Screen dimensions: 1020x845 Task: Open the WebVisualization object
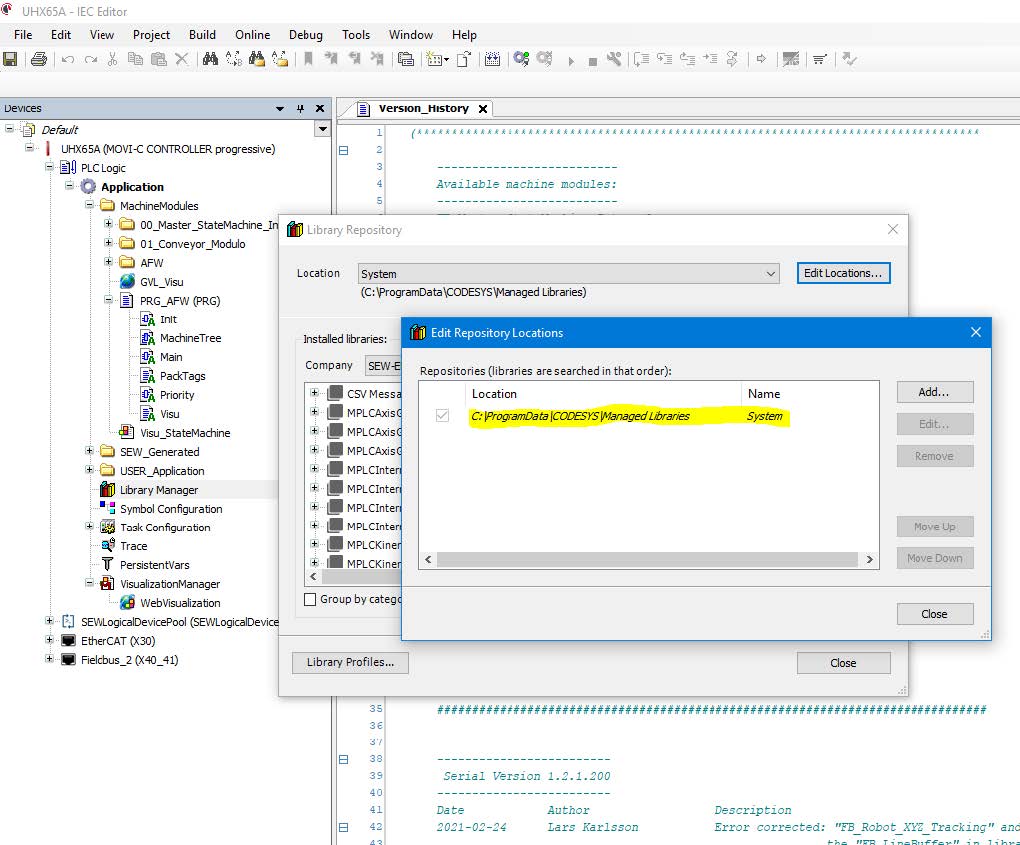click(x=179, y=603)
